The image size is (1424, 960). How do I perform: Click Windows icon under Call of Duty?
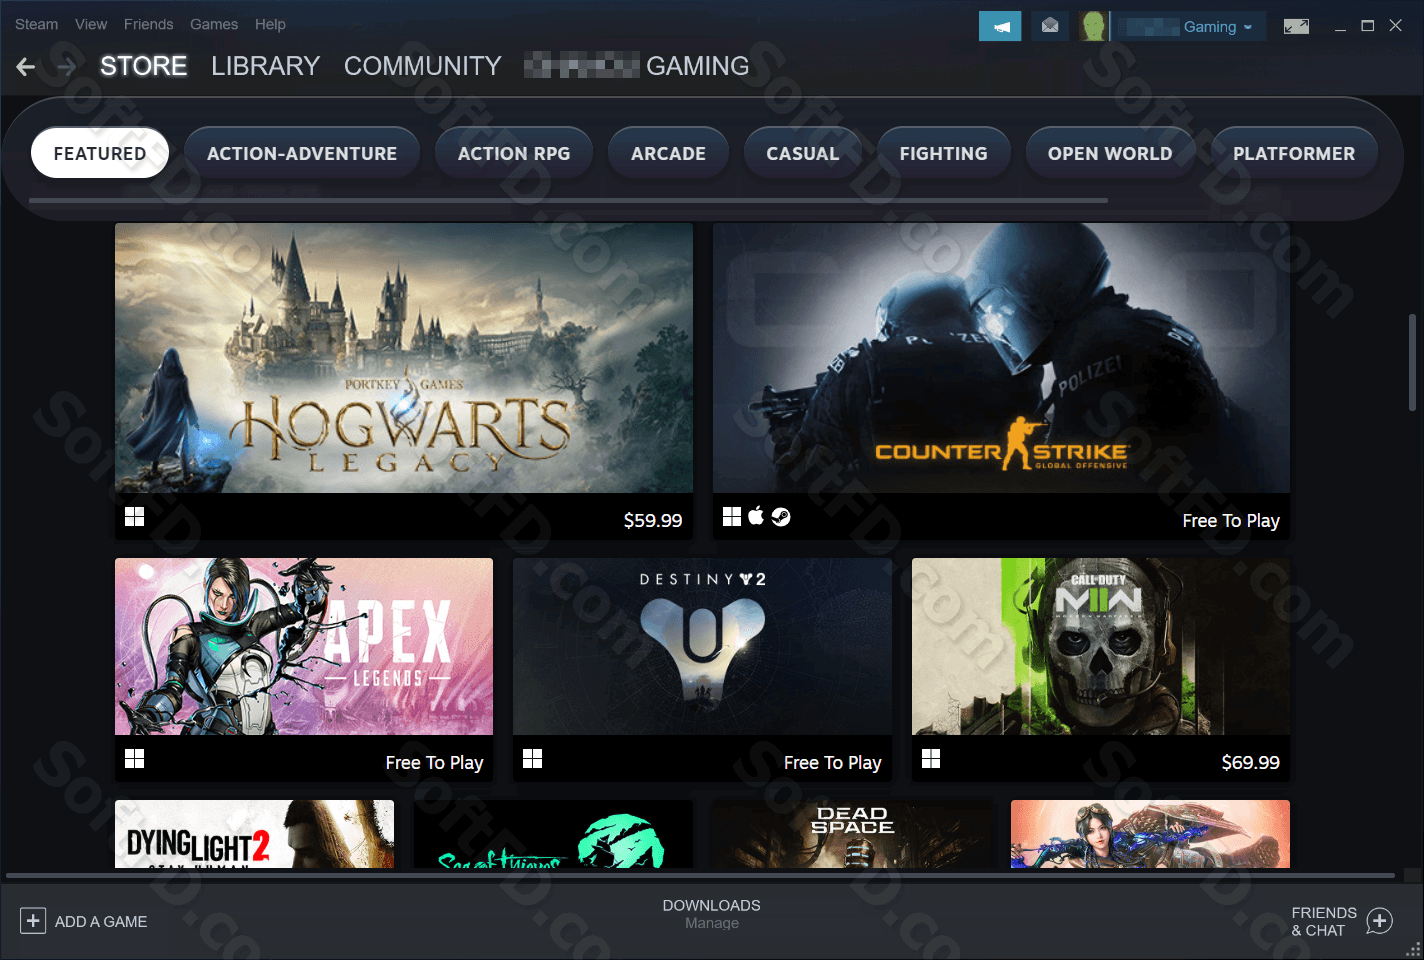tap(931, 758)
